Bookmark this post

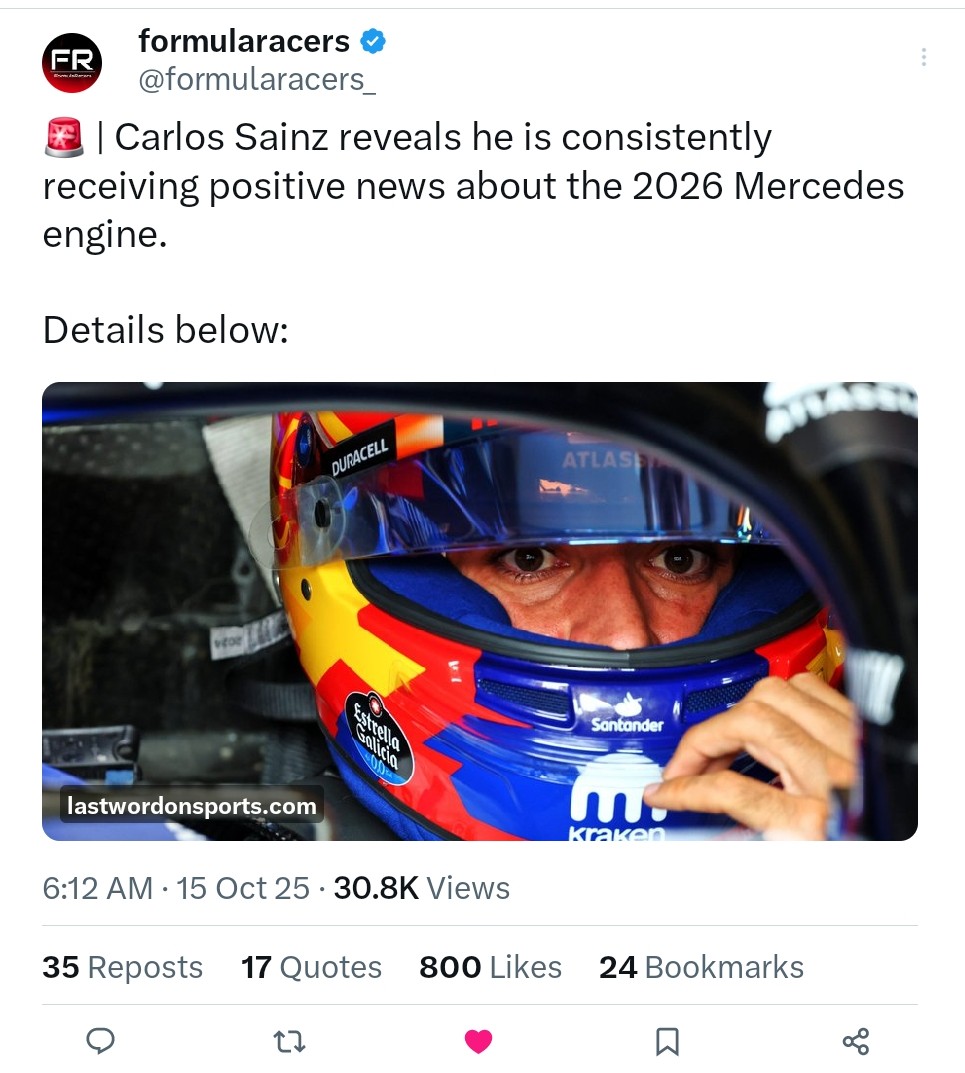[x=667, y=1042]
